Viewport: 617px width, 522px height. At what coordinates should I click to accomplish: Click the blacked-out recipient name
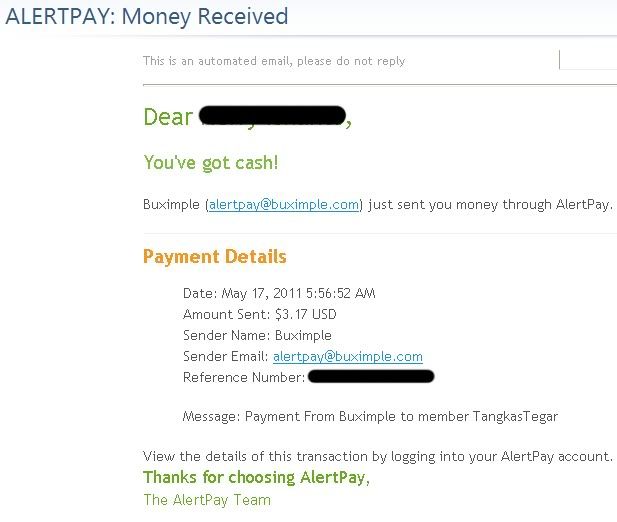click(272, 116)
